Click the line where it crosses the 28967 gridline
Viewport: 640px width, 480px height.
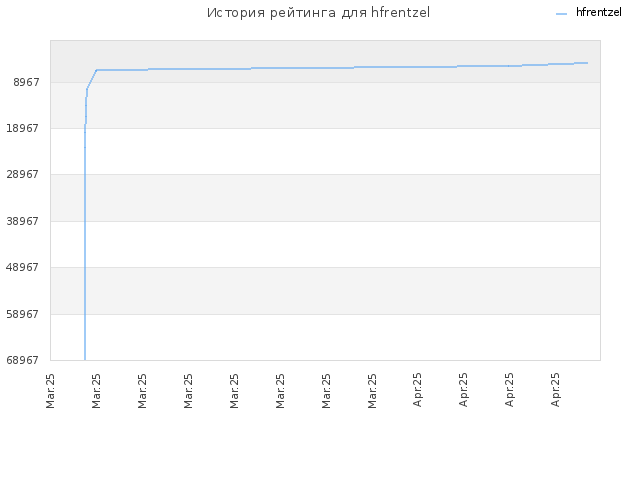[x=85, y=175]
